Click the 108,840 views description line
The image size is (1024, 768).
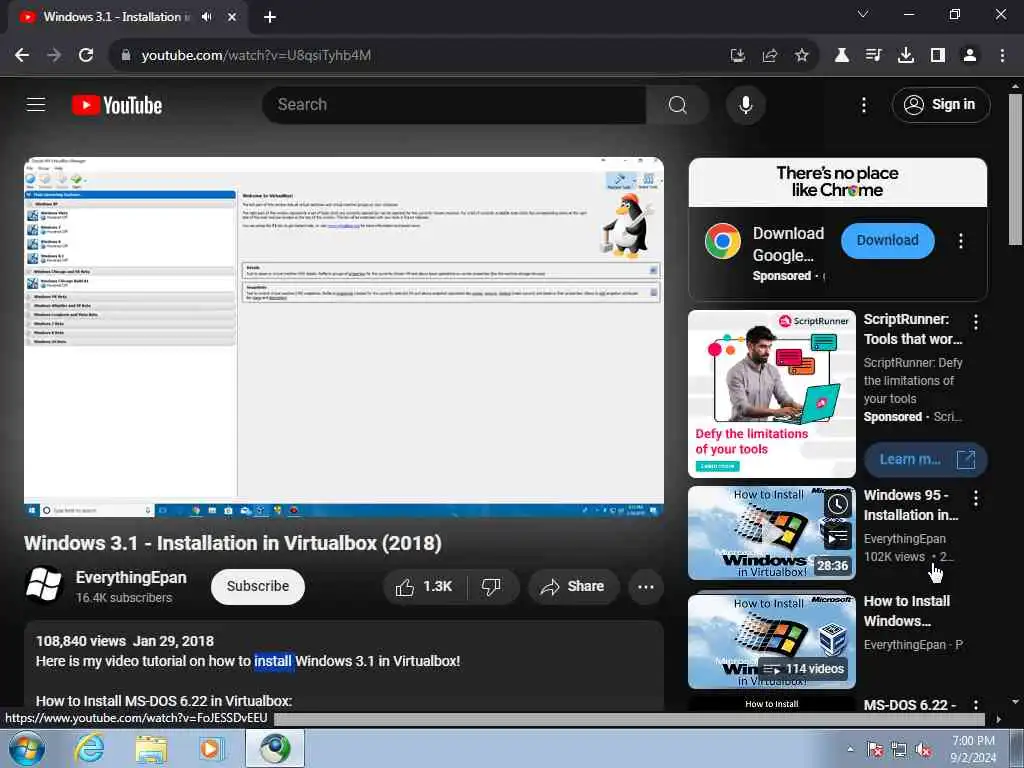point(125,641)
